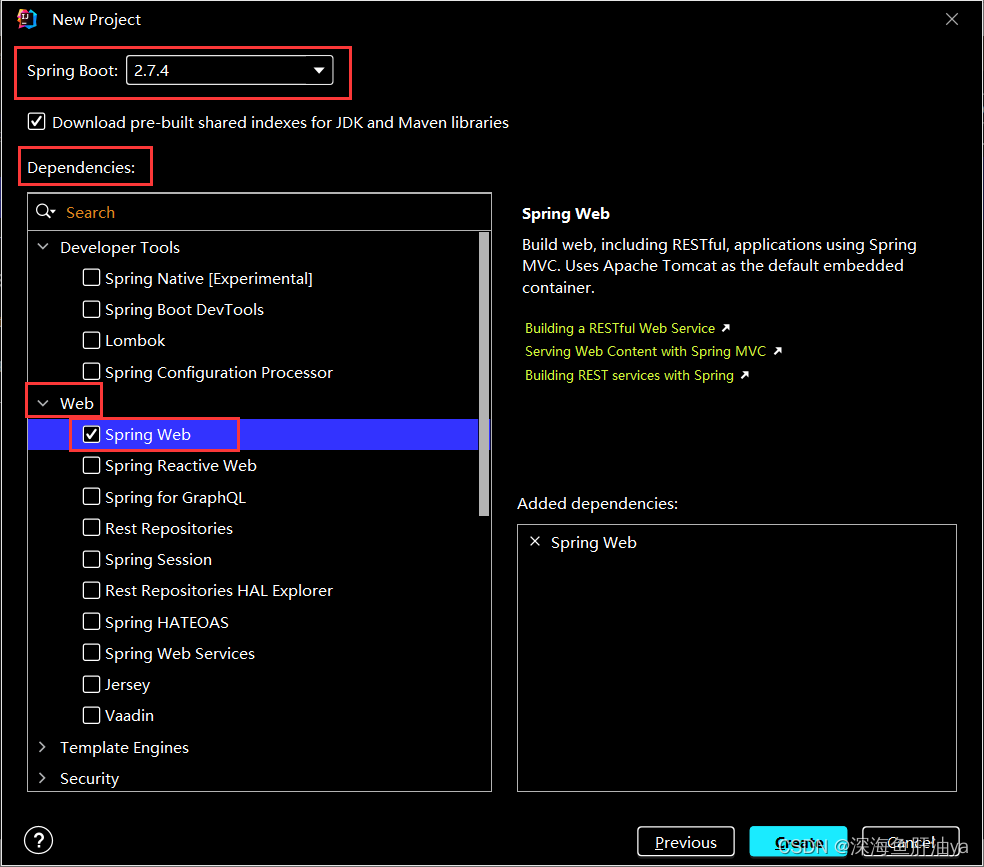Collapse the Developer Tools group
This screenshot has width=984, height=867.
[x=43, y=247]
